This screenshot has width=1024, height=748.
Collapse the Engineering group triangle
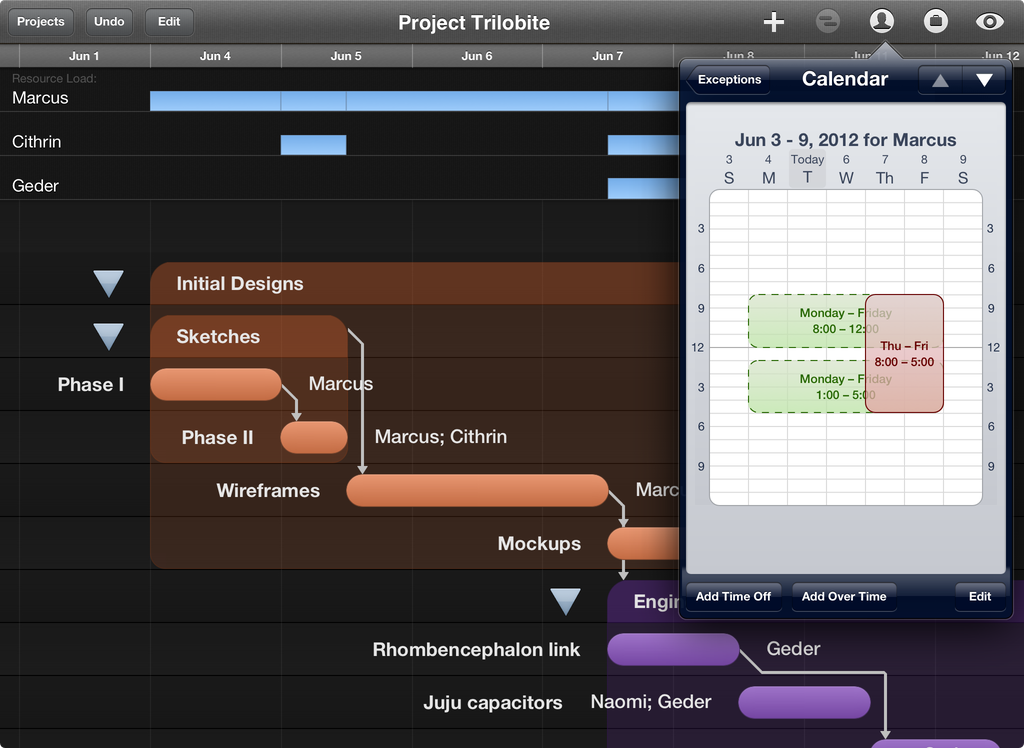(x=565, y=602)
